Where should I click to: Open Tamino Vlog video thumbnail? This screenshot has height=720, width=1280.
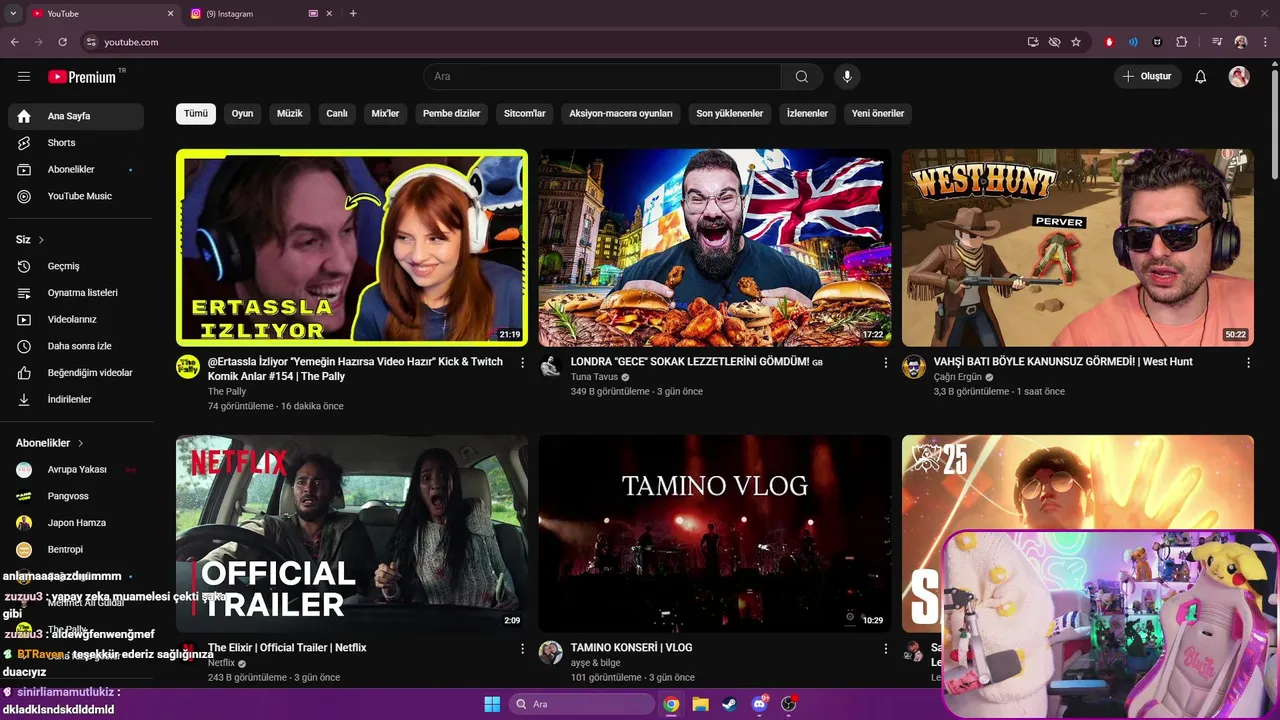pos(715,533)
